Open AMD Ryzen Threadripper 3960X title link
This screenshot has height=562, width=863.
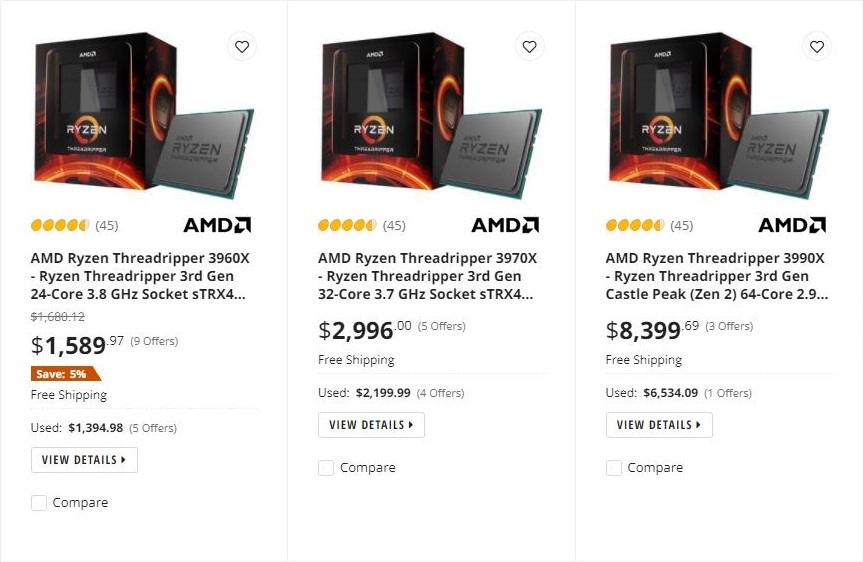point(140,276)
